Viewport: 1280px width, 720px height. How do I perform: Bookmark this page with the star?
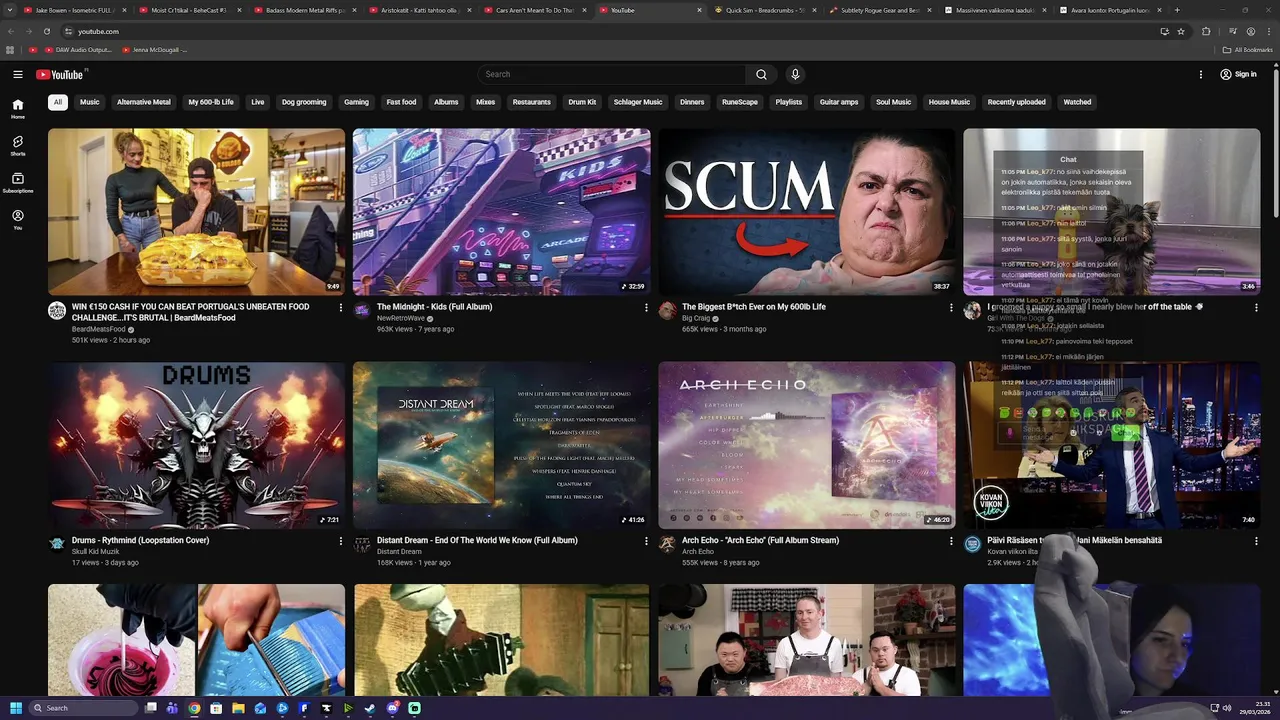point(1181,31)
